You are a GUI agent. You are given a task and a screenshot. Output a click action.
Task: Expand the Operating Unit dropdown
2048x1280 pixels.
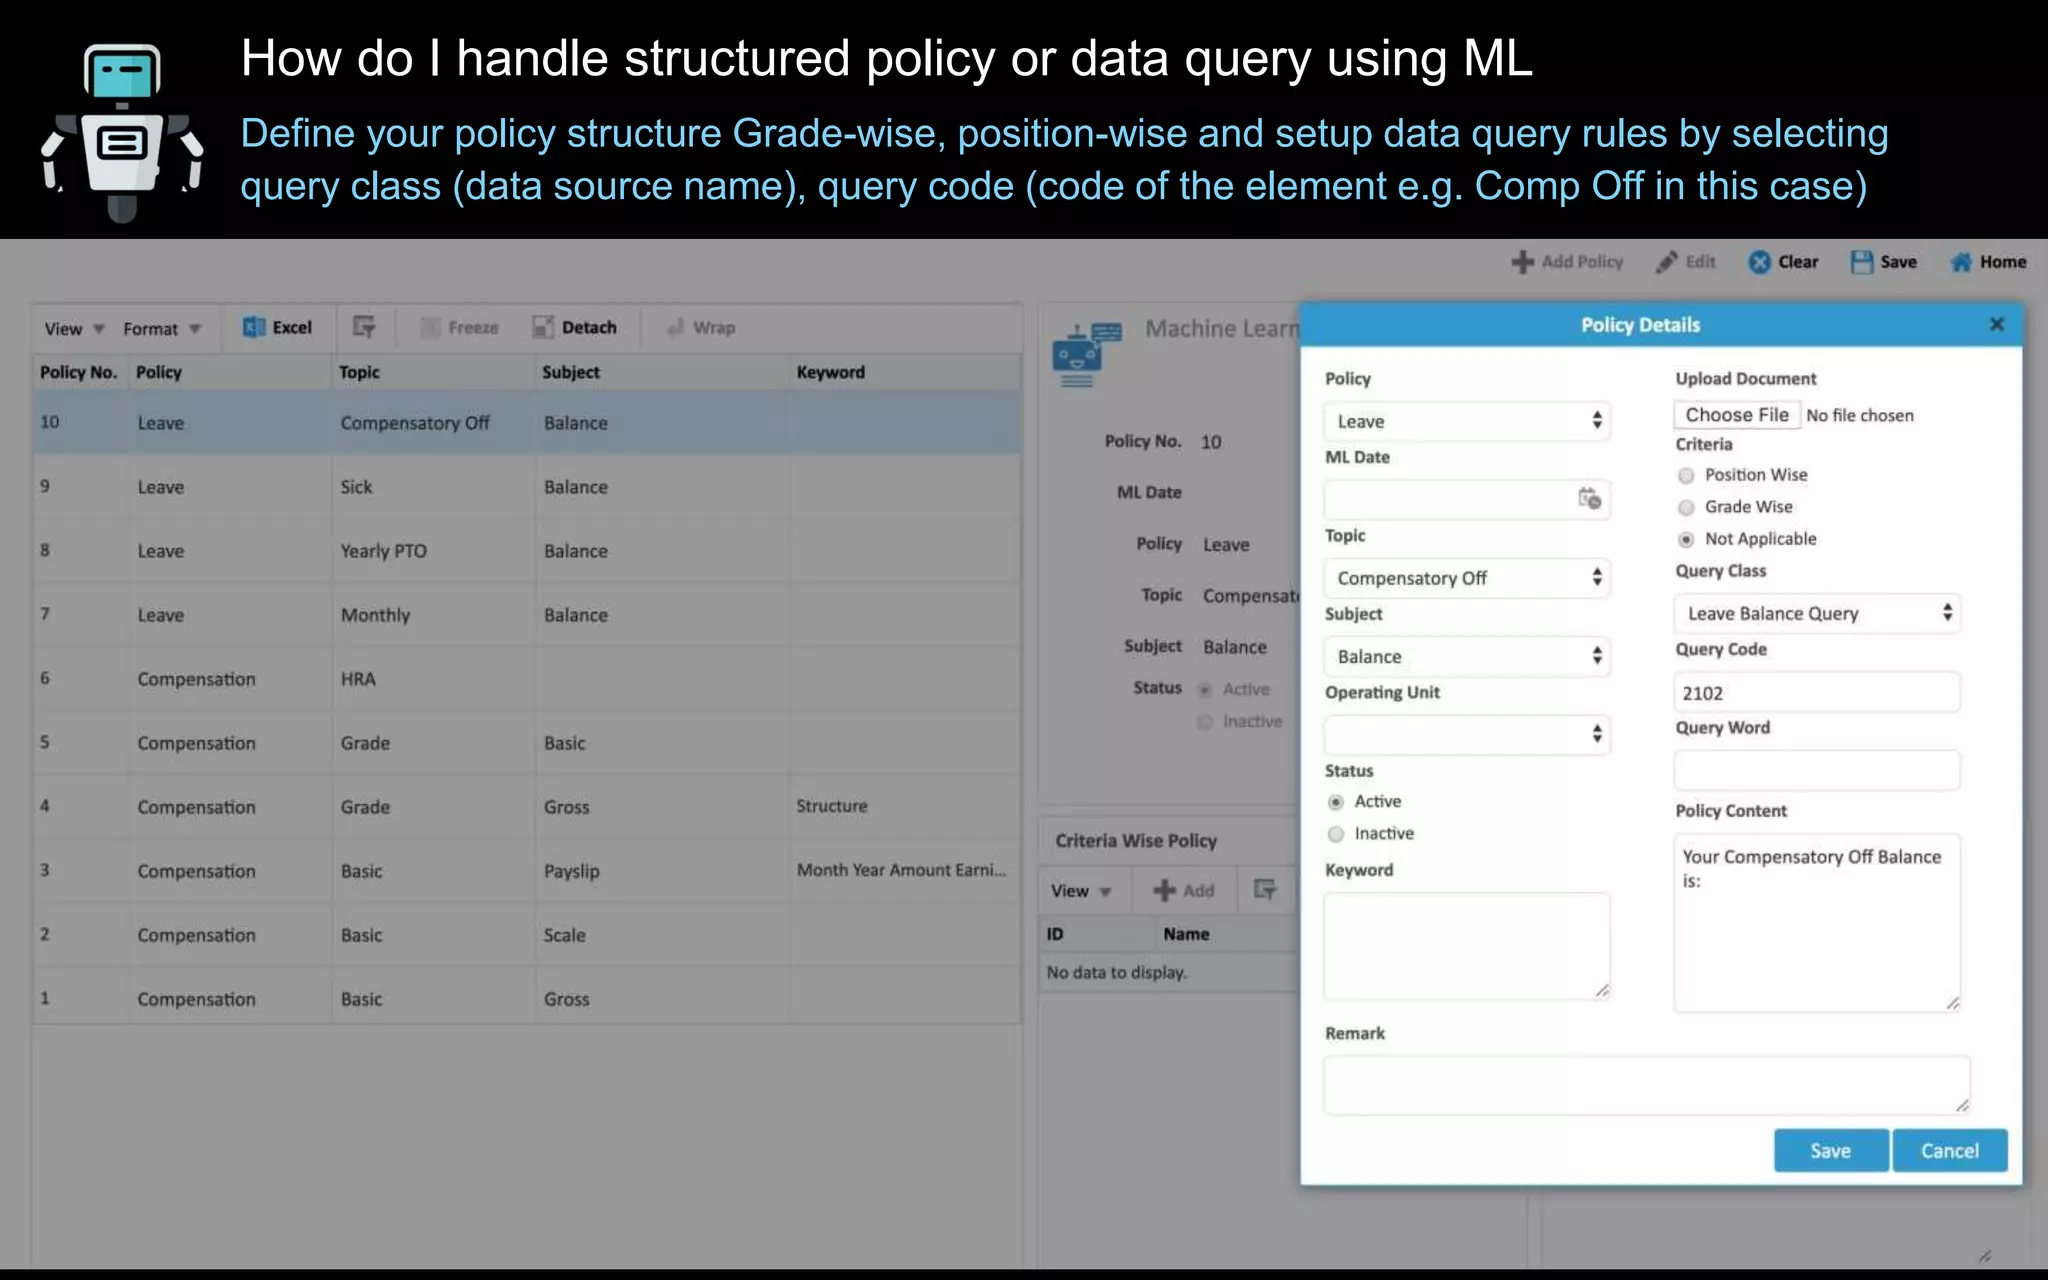tap(1466, 735)
